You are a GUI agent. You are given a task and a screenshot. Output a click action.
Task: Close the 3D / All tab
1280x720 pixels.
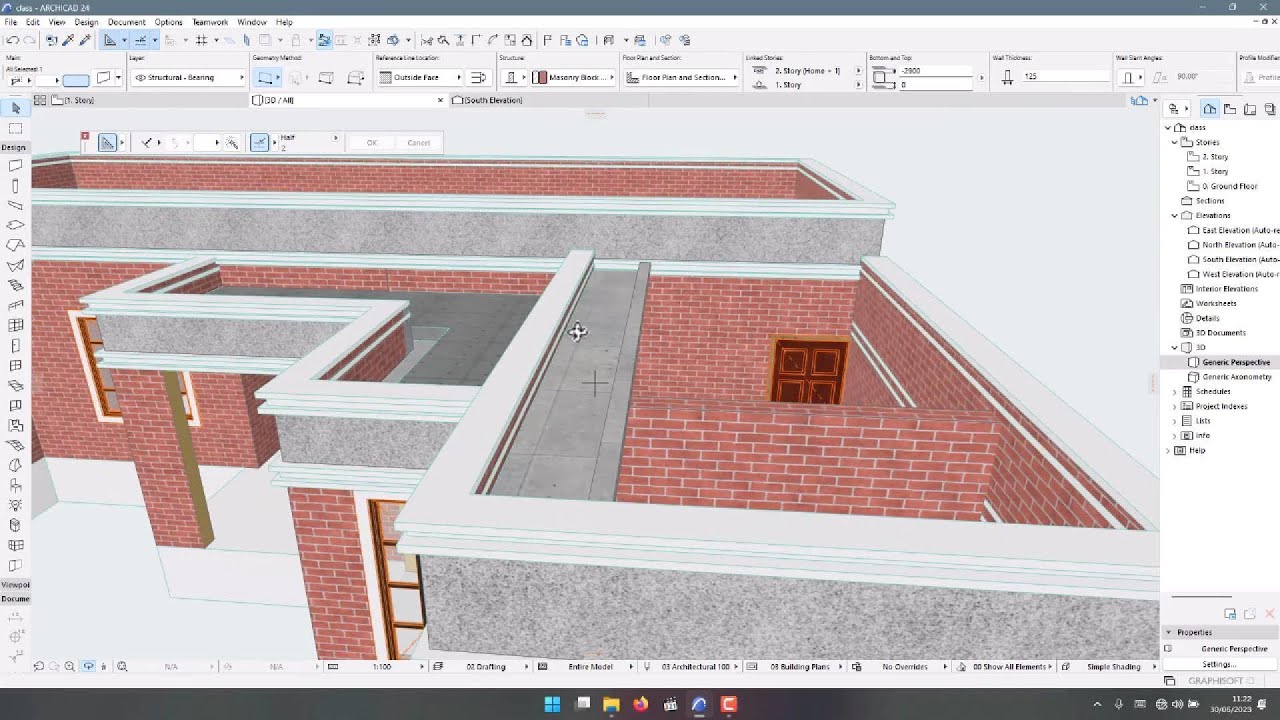coord(440,100)
